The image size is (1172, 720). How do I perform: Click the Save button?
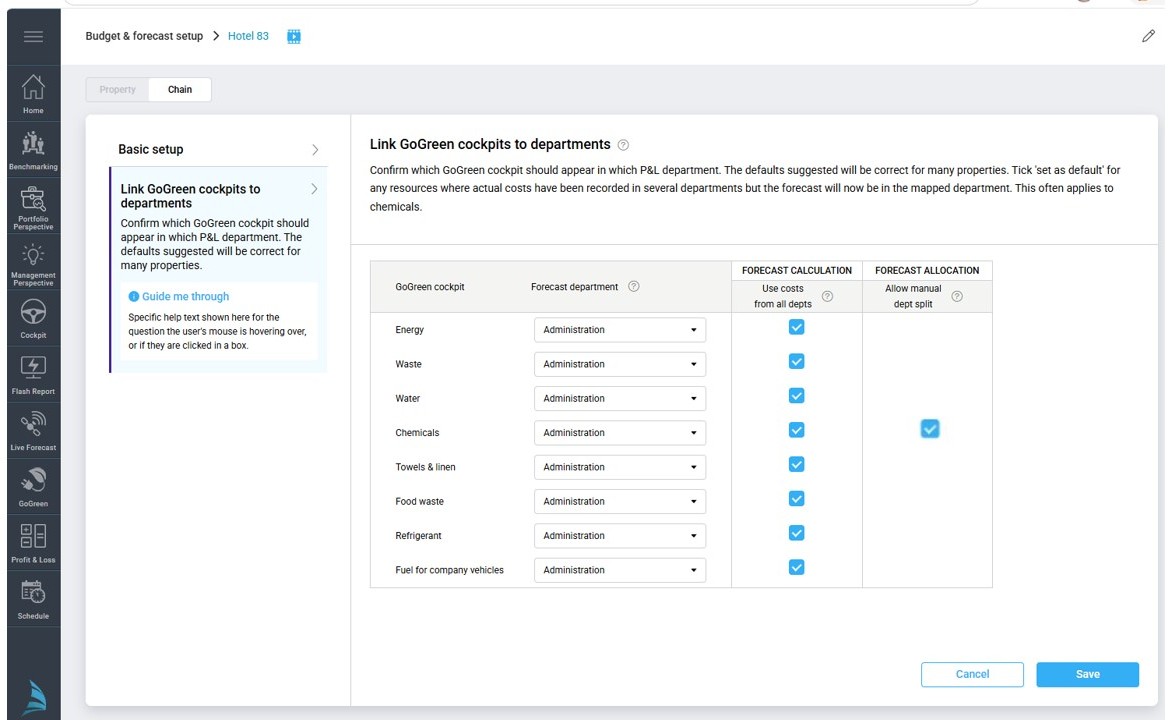pos(1088,674)
